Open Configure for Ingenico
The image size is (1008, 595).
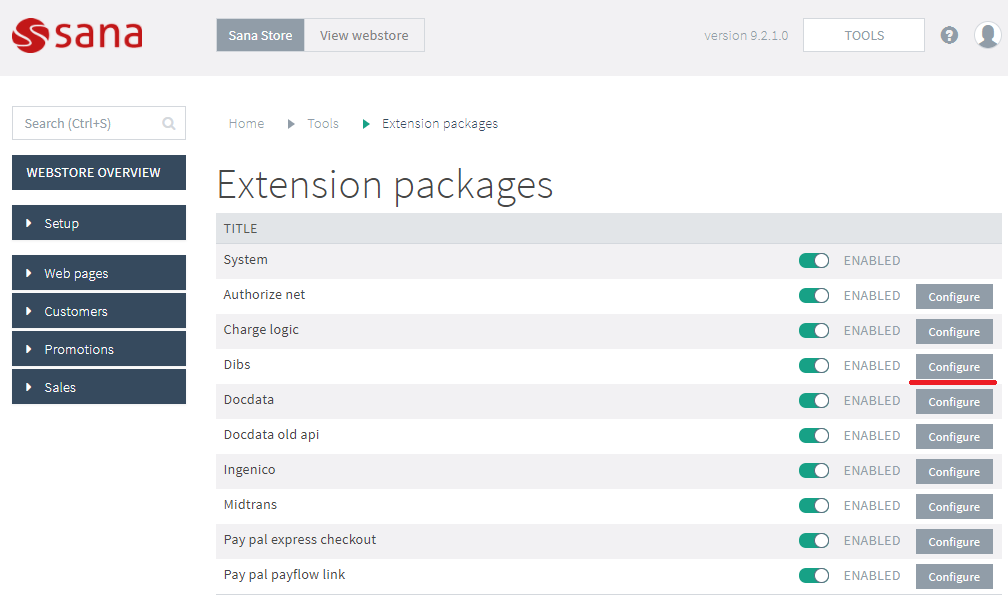pos(954,472)
